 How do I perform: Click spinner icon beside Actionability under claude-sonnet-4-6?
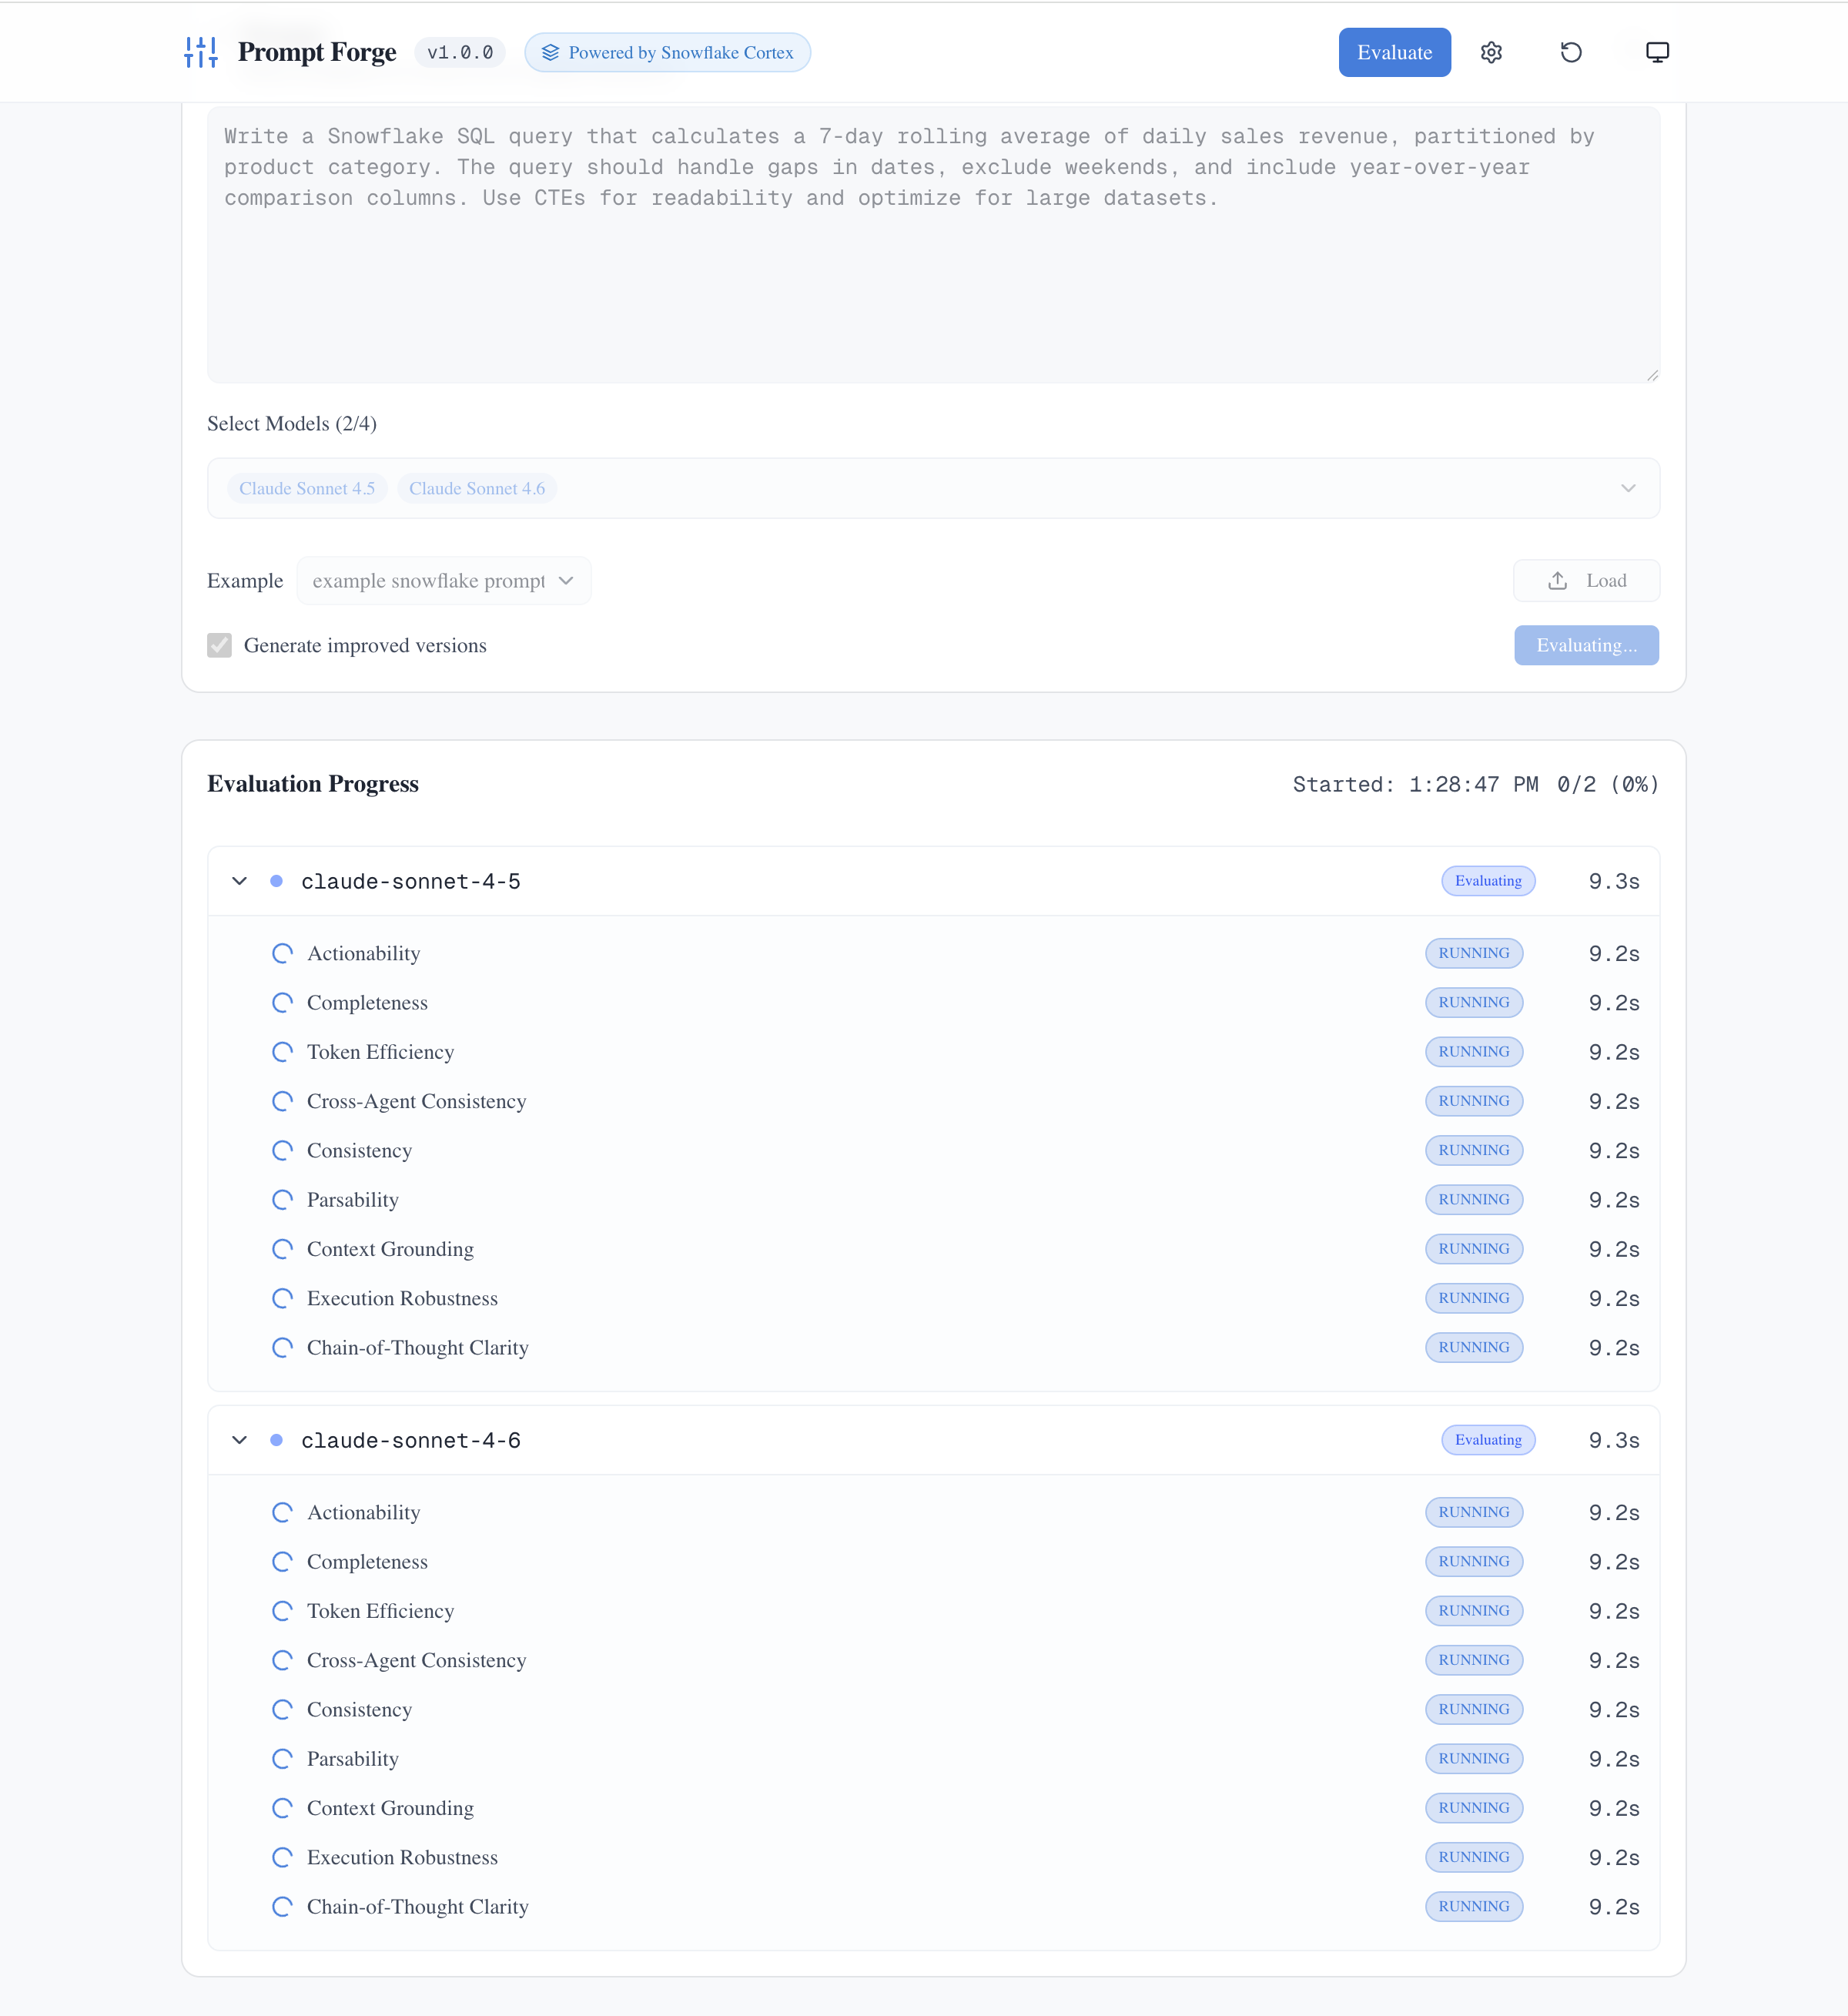(x=282, y=1512)
